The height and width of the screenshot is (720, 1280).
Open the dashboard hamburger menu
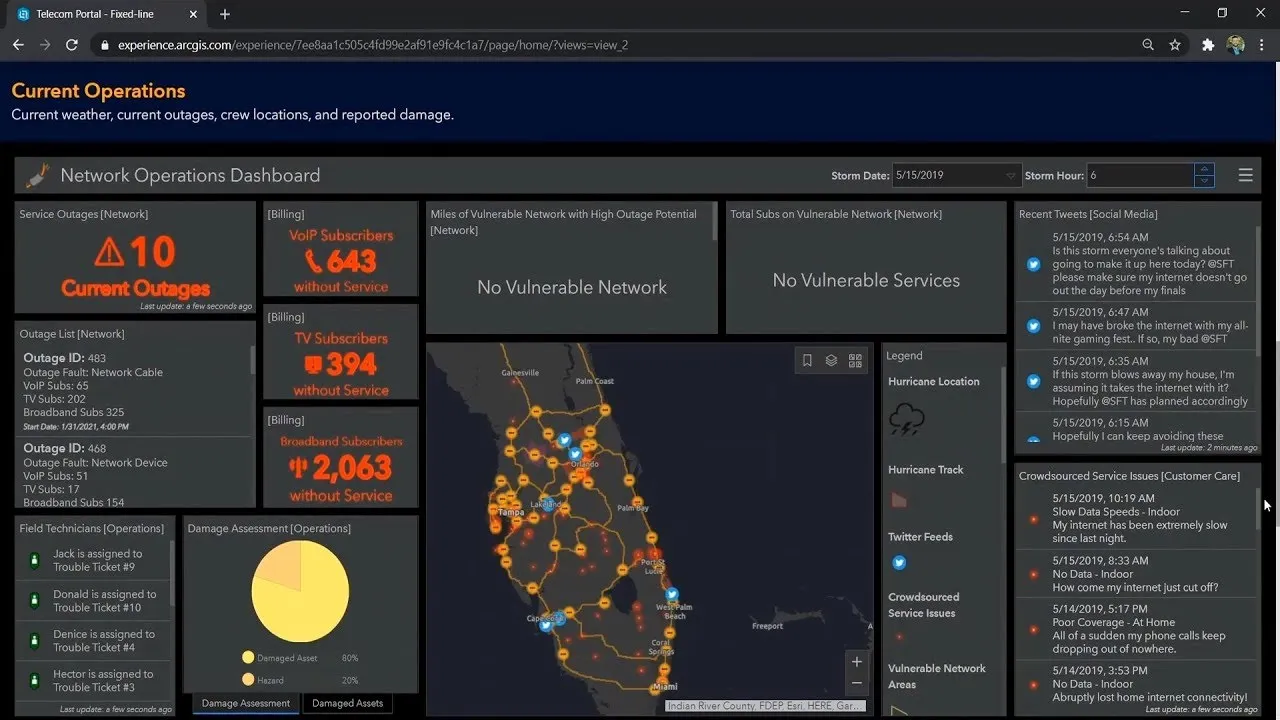coord(1245,175)
